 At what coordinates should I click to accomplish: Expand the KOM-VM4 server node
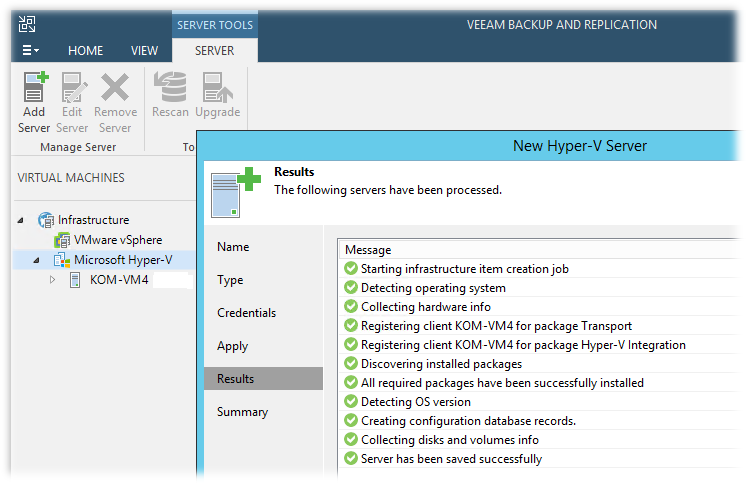pyautogui.click(x=52, y=280)
